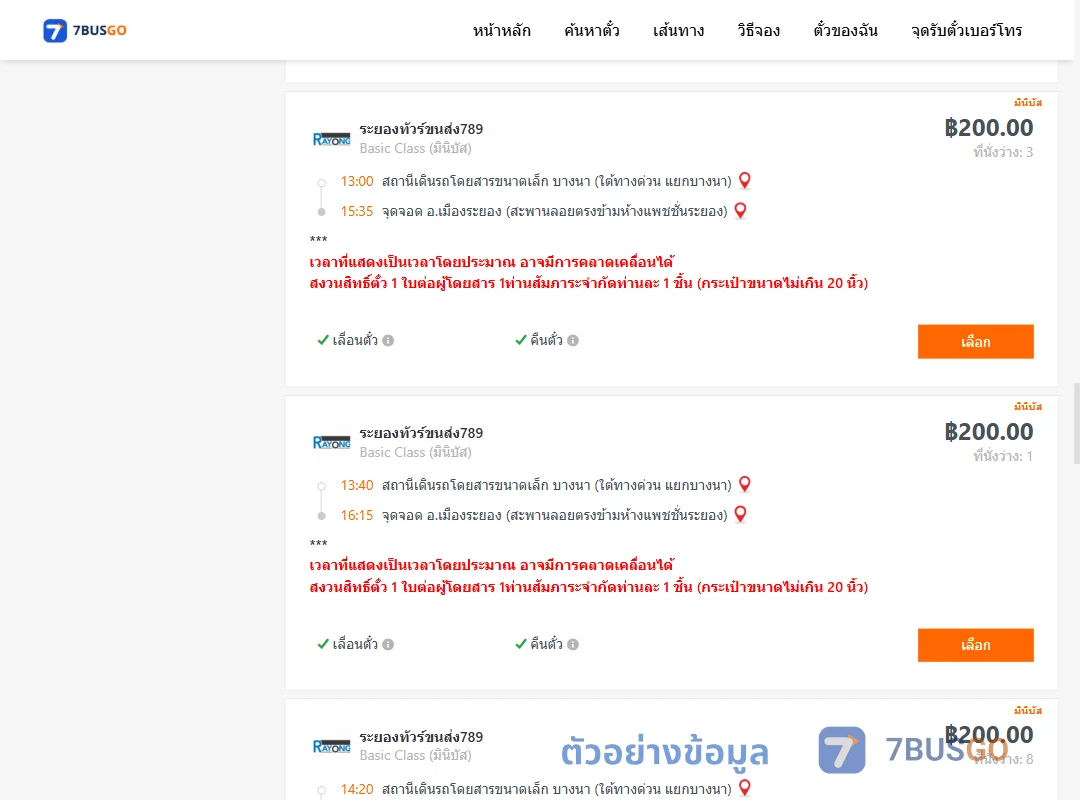The width and height of the screenshot is (1080, 800).
Task: Click operator name ระยองทัวร์ขนส่ง789 in 13:40 card
Action: pyautogui.click(x=421, y=433)
